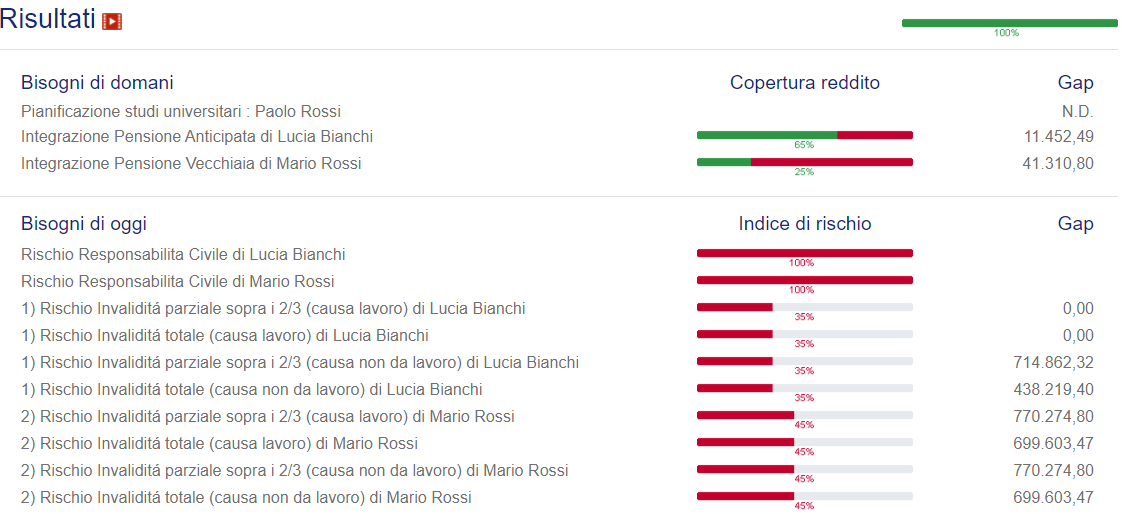Click the 100% progress bar at top right

coord(1009,23)
